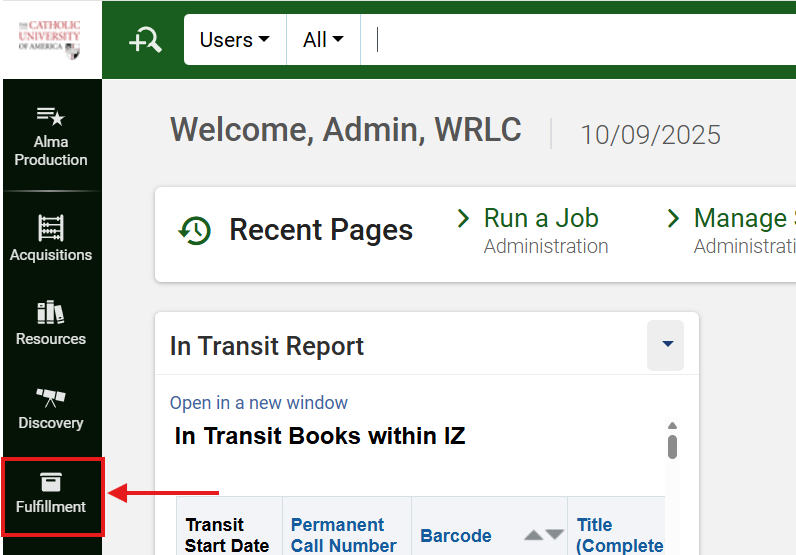The width and height of the screenshot is (796, 555).
Task: Open the Fulfillment box icon
Action: (50, 482)
